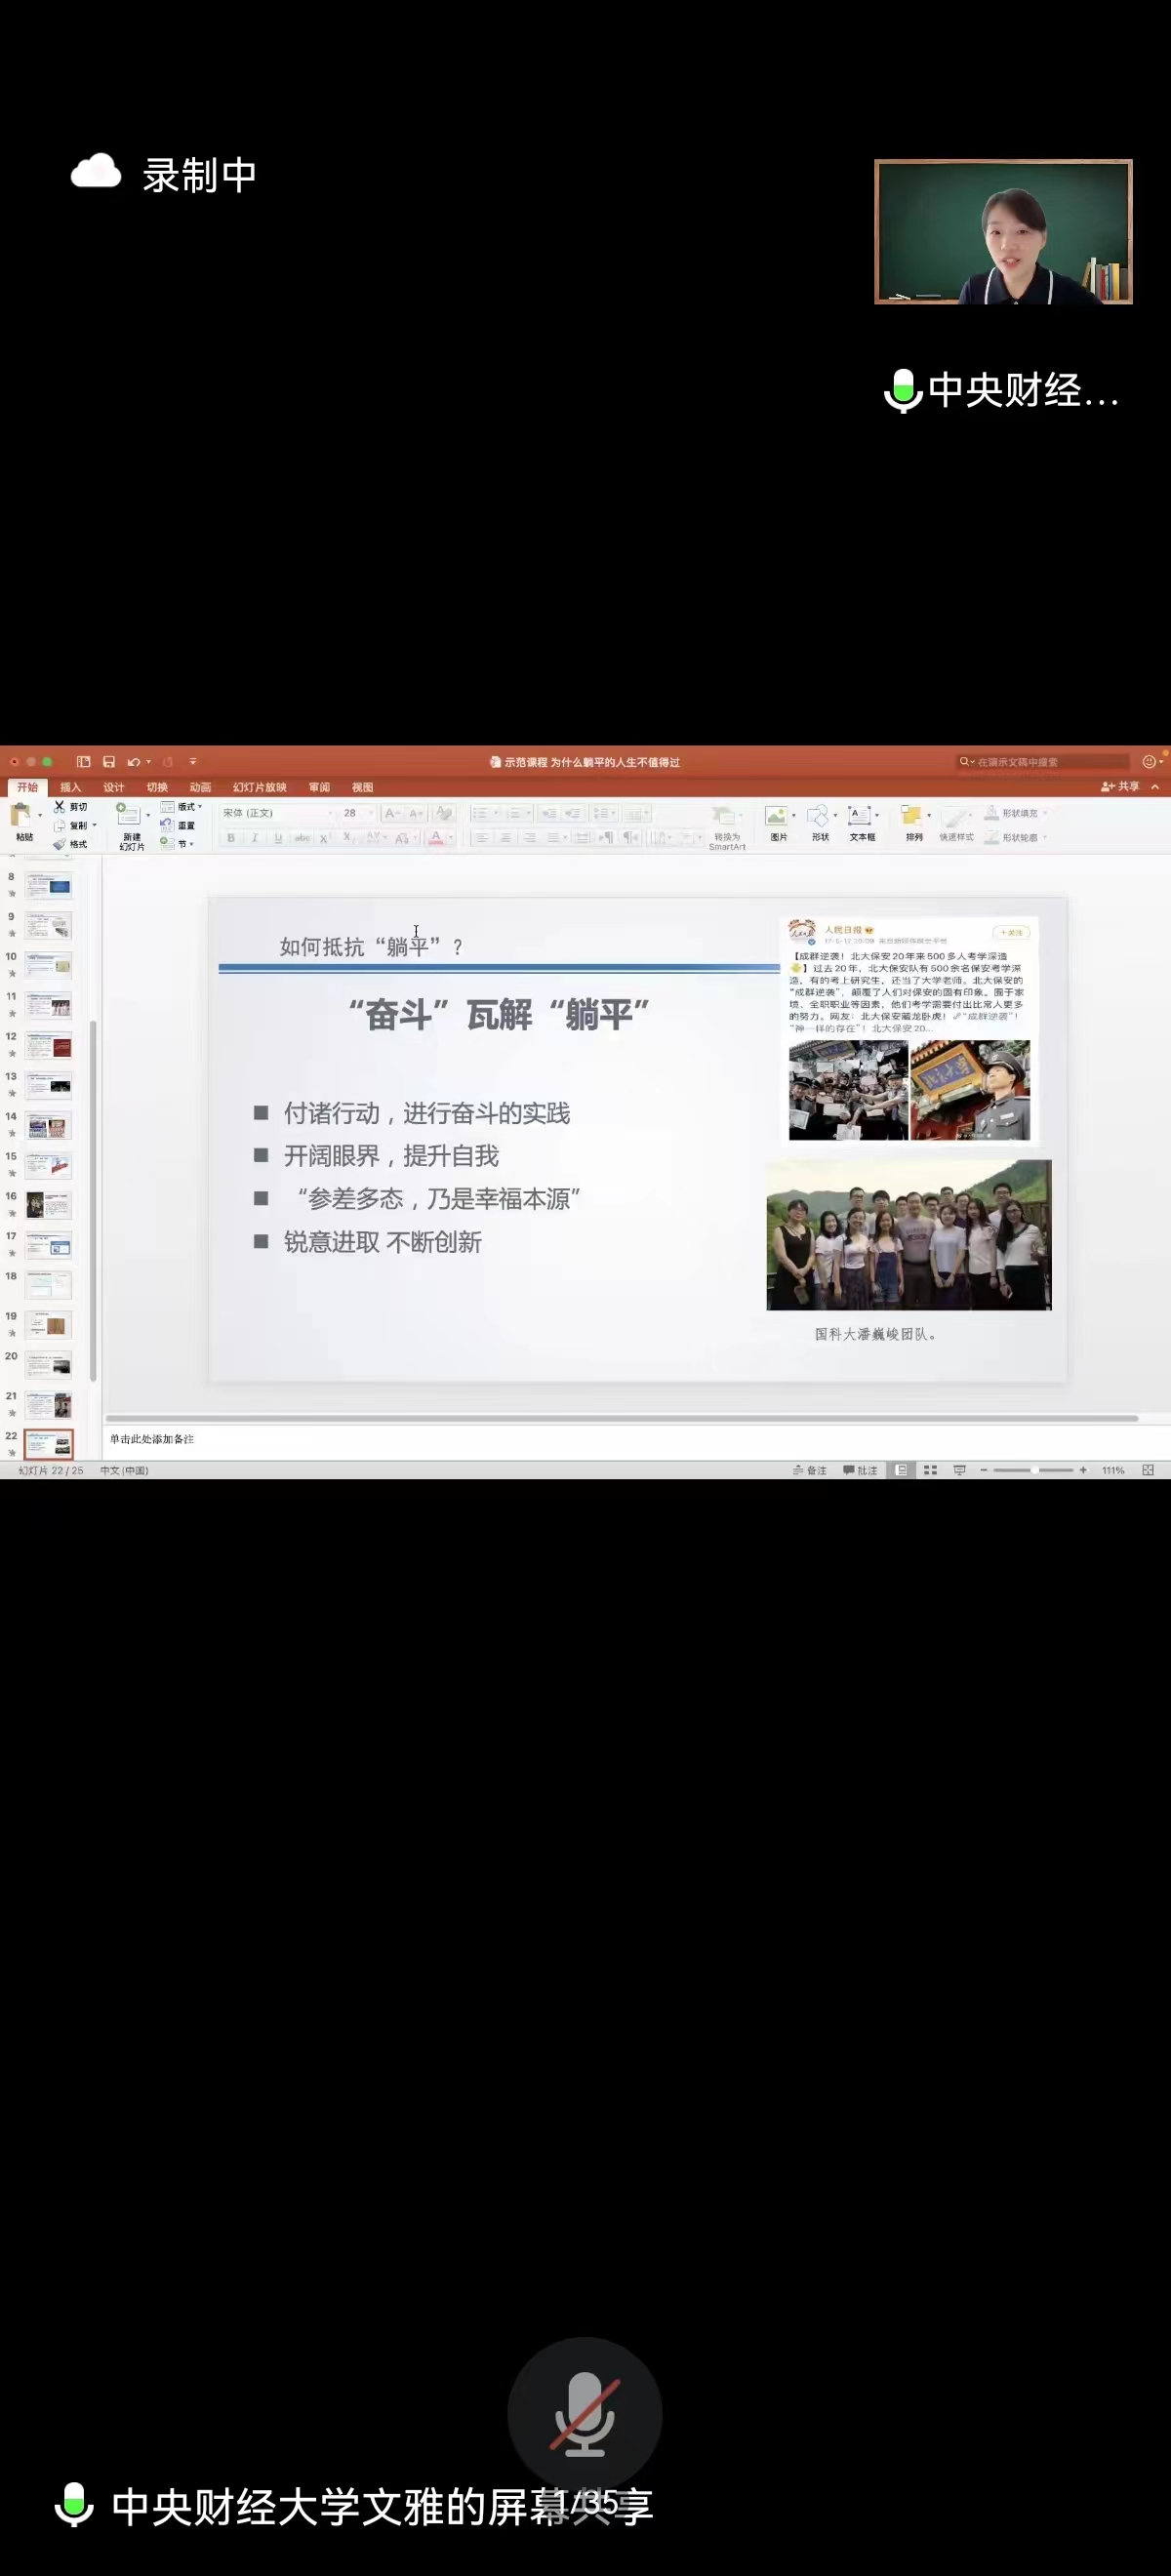Click the zoom slider in status bar
The height and width of the screenshot is (2576, 1171).
tap(1033, 1470)
